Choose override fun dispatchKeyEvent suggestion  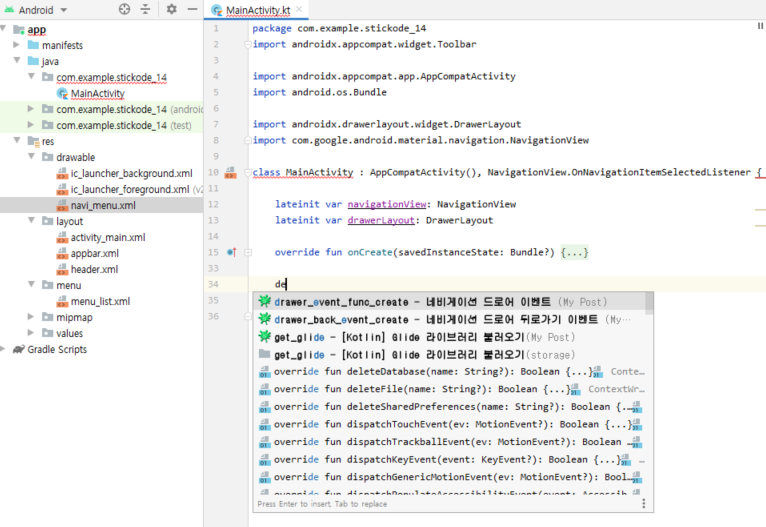click(449, 460)
